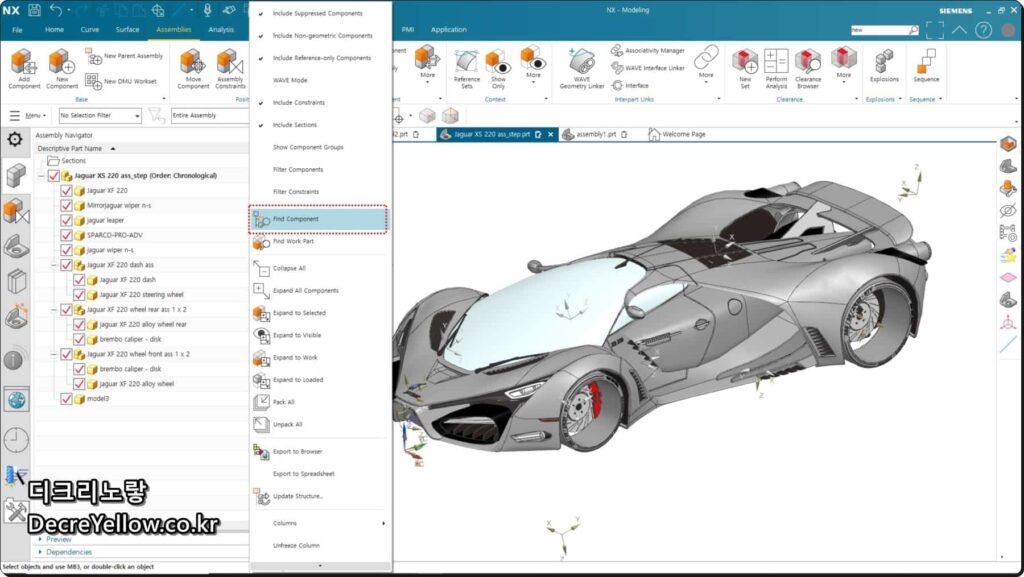The width and height of the screenshot is (1024, 577).
Task: Click the full screen toggle icon
Action: click(935, 30)
